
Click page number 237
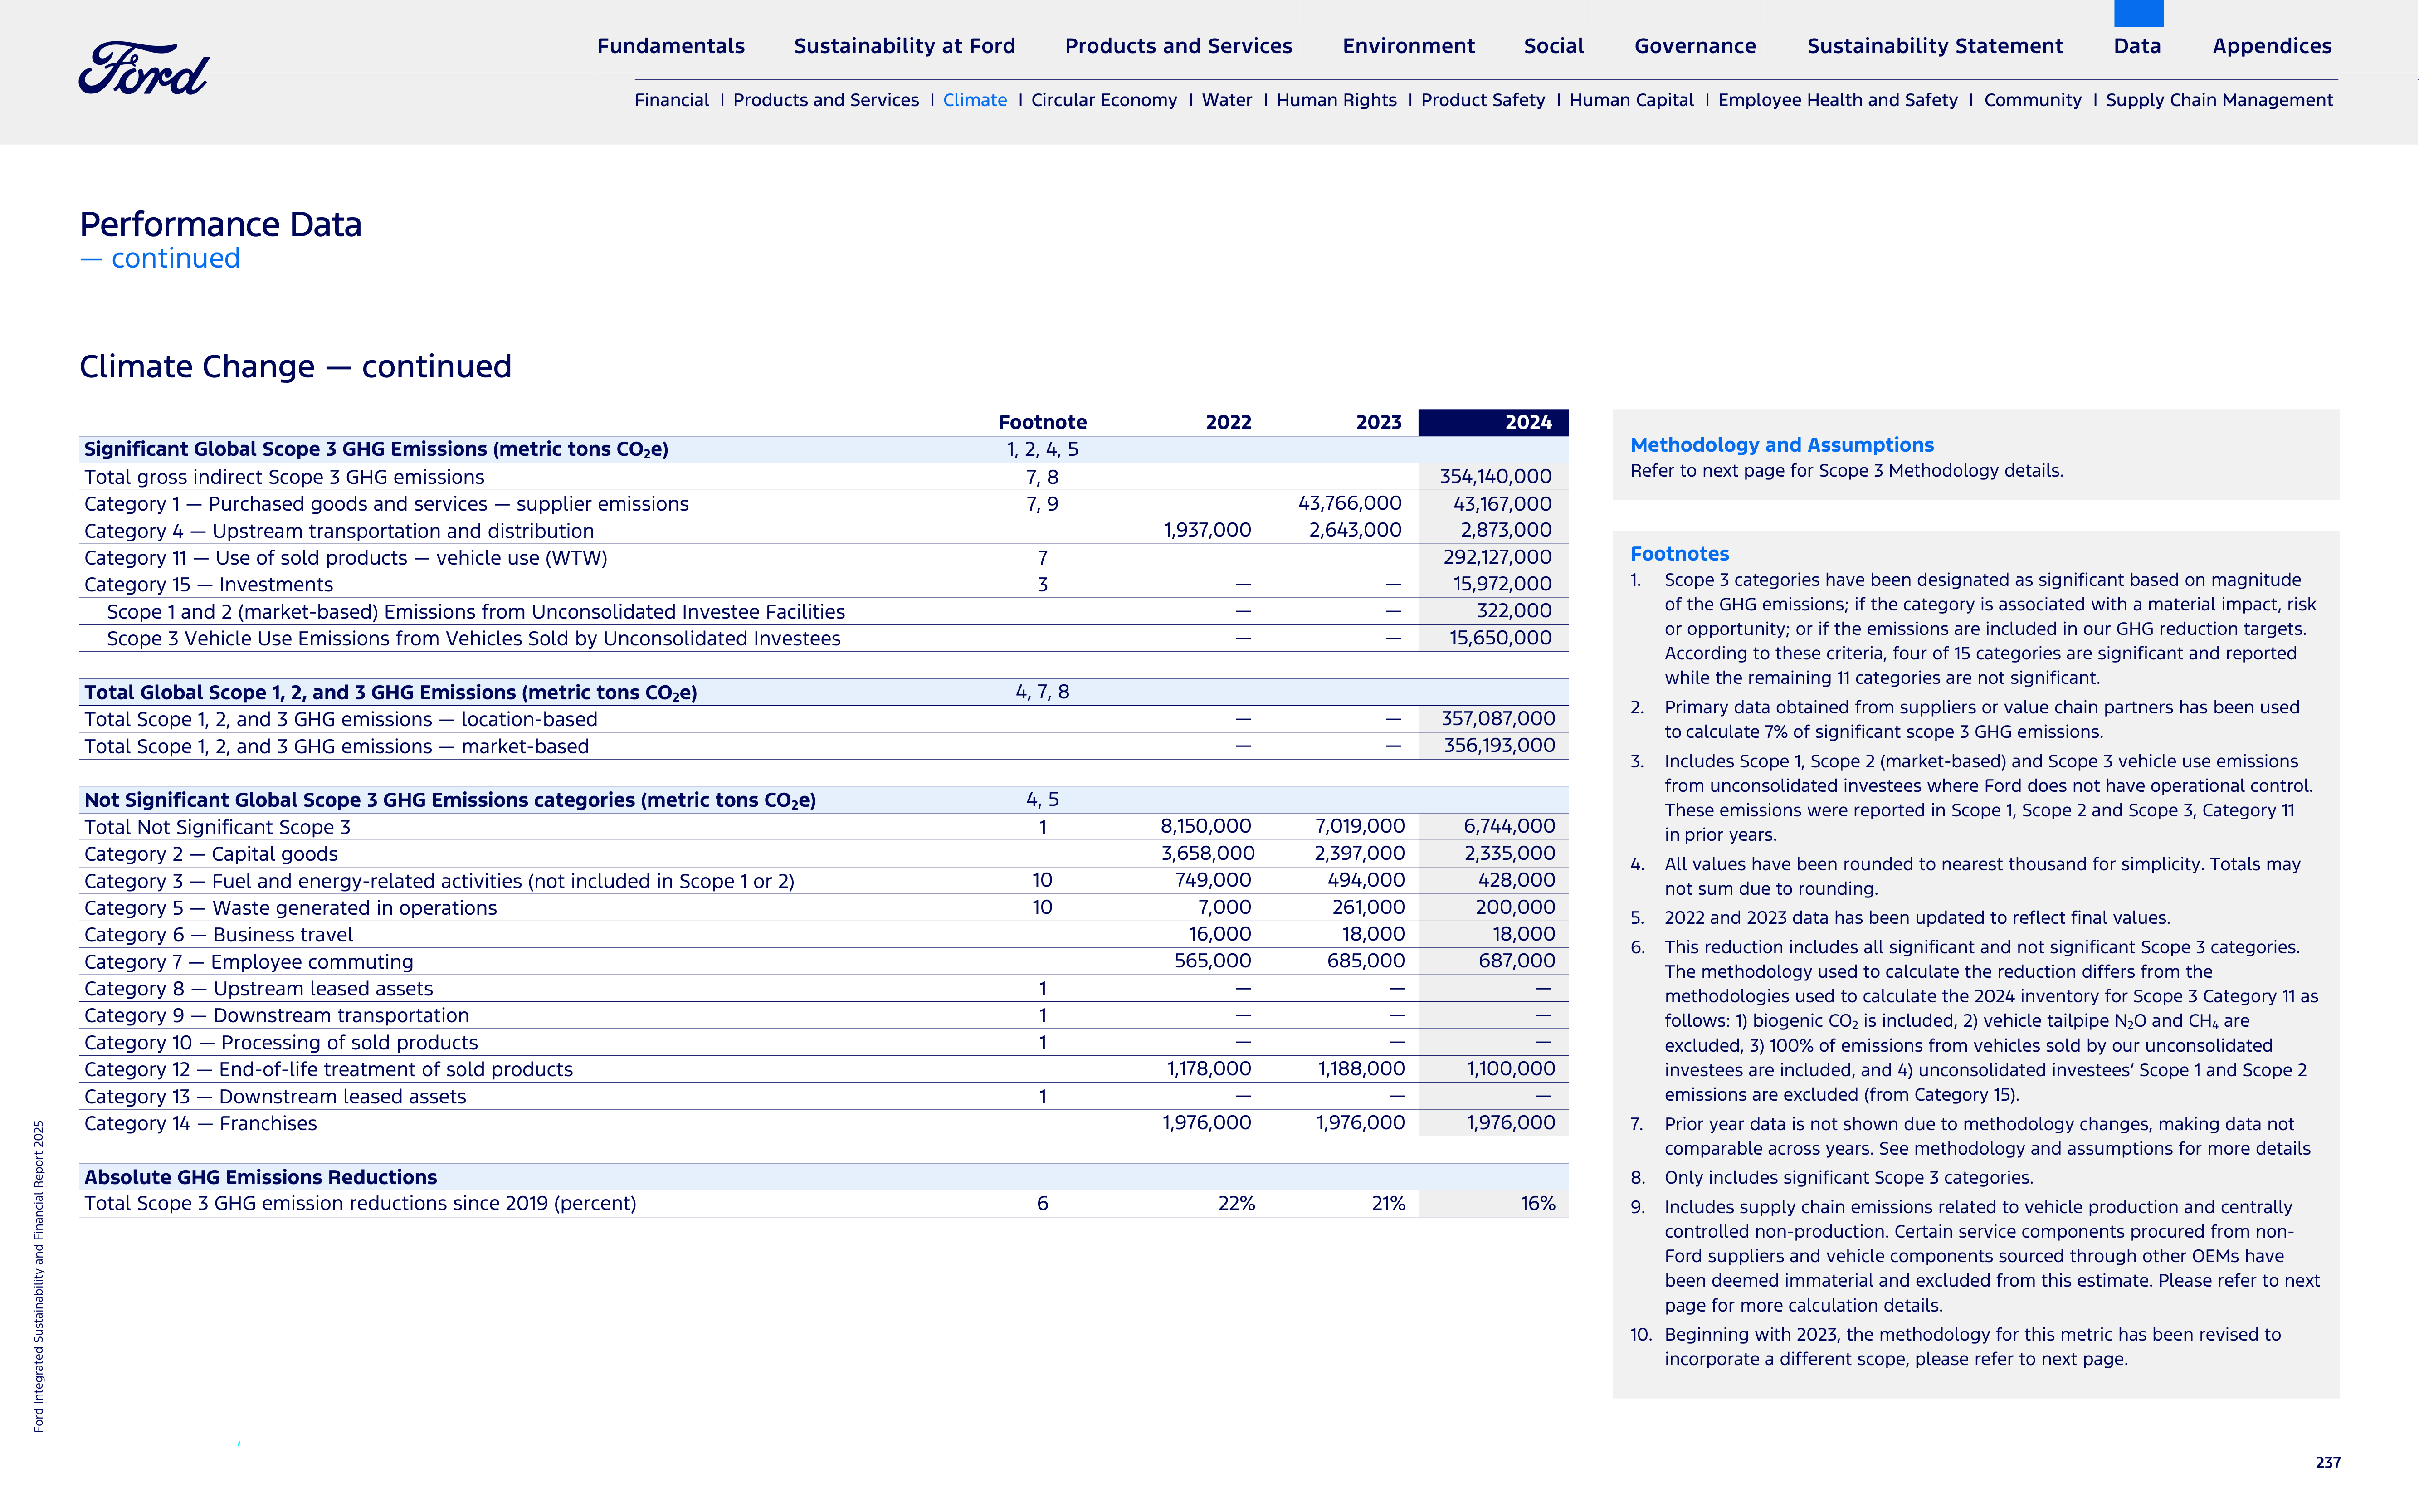point(2328,1462)
